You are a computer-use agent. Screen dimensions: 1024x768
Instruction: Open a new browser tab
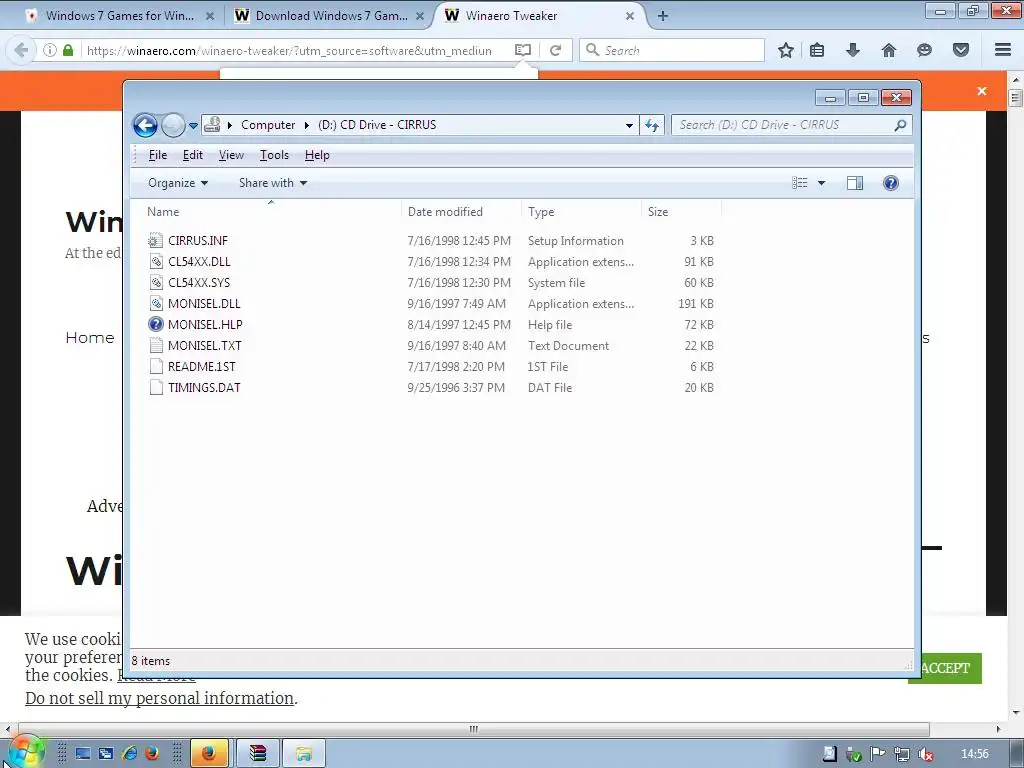(662, 16)
